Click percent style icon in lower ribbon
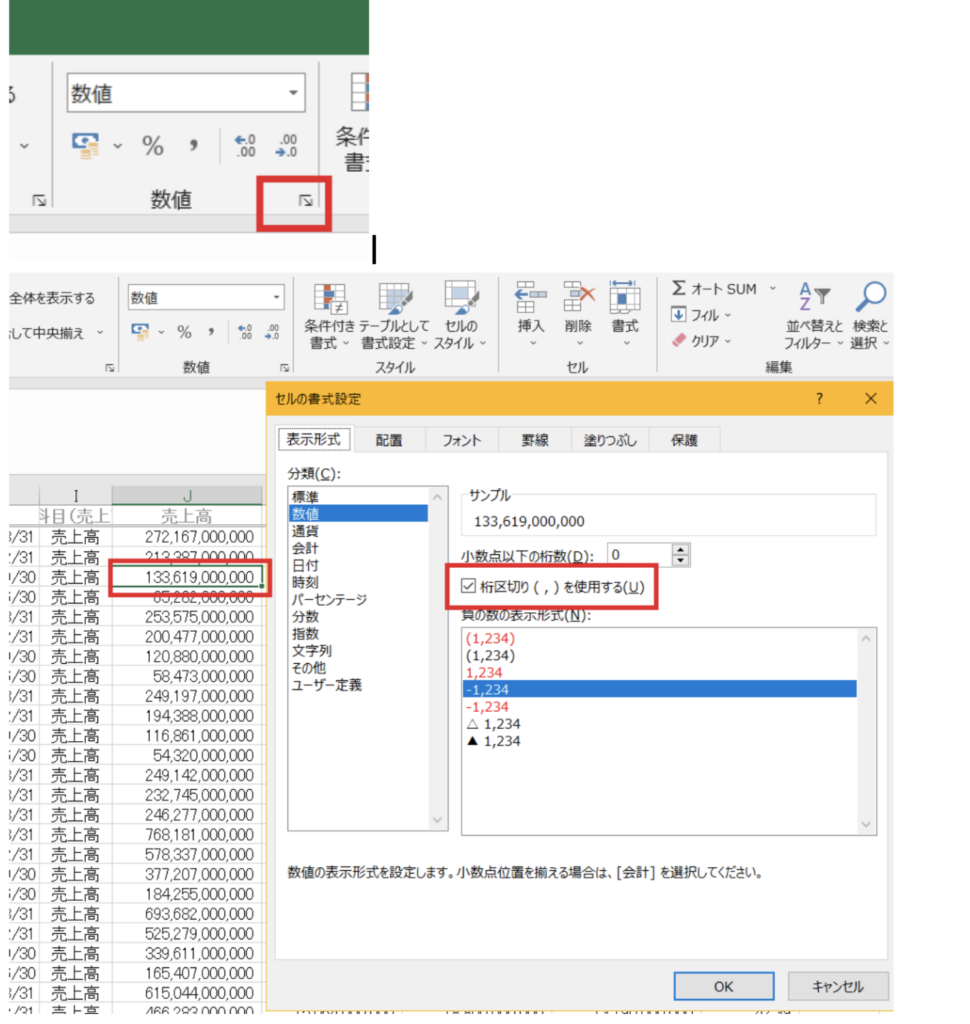Image resolution: width=970 pixels, height=1024 pixels. (185, 332)
